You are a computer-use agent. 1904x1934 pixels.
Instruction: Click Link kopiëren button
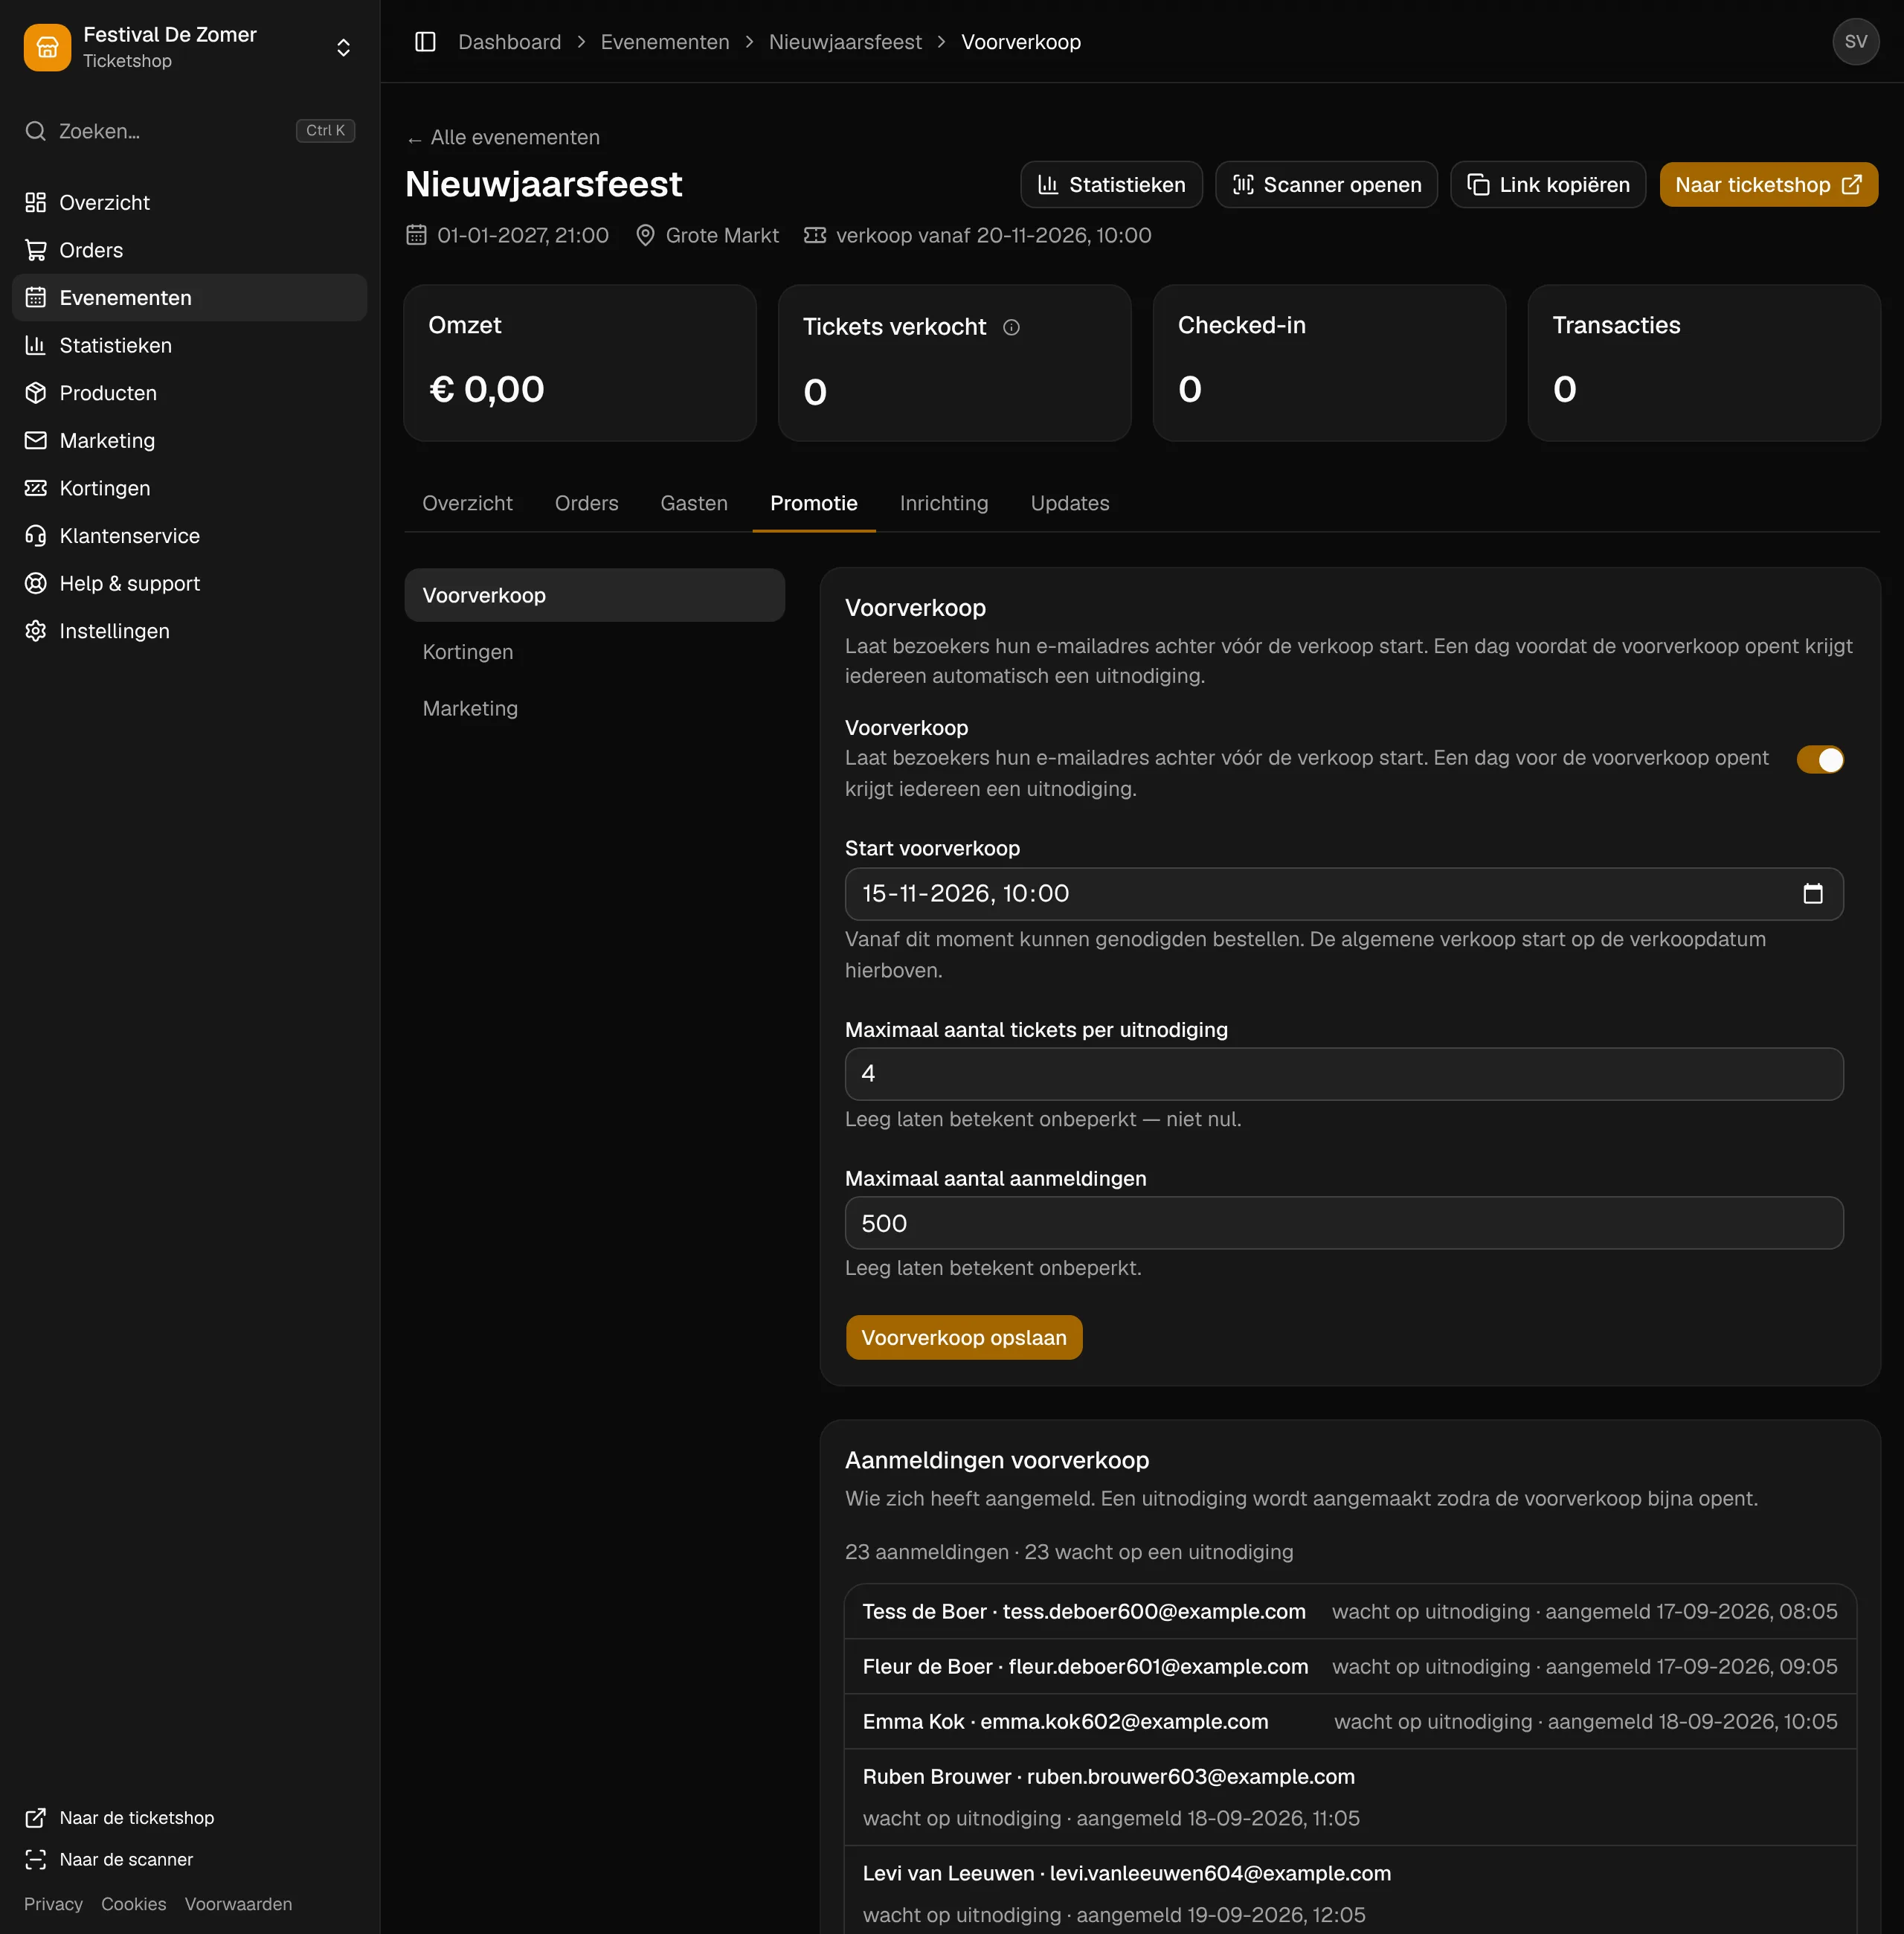point(1548,185)
